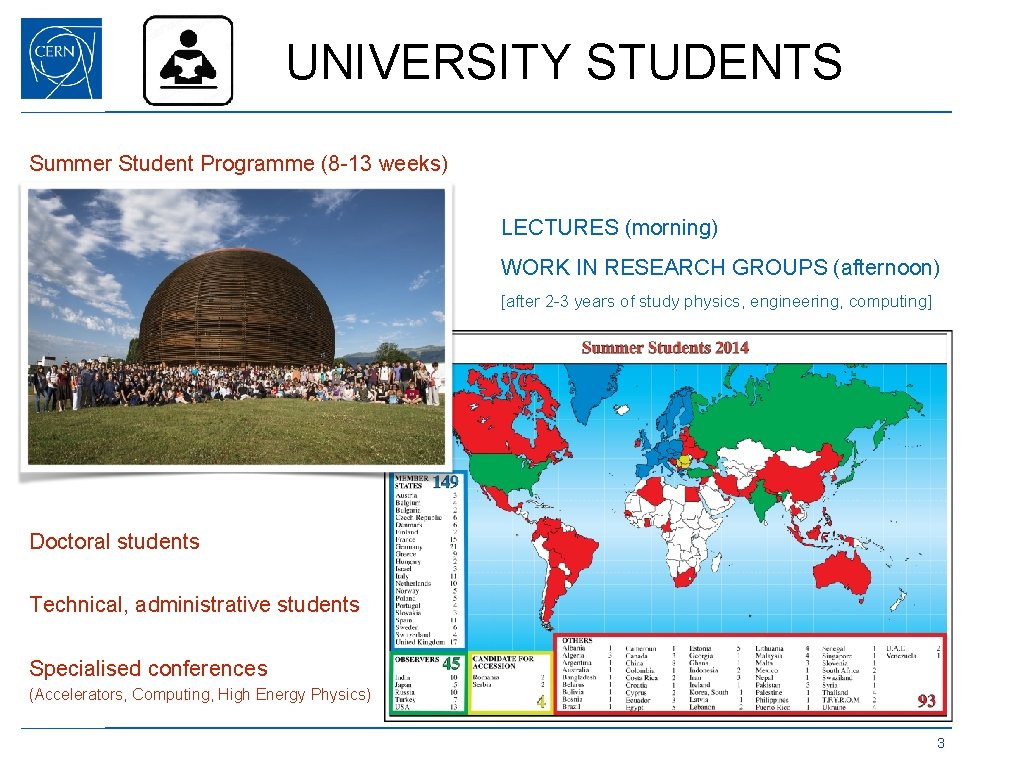1024x768 pixels.
Task: Click the Puerto Rico entry in others list
Action: click(x=781, y=707)
